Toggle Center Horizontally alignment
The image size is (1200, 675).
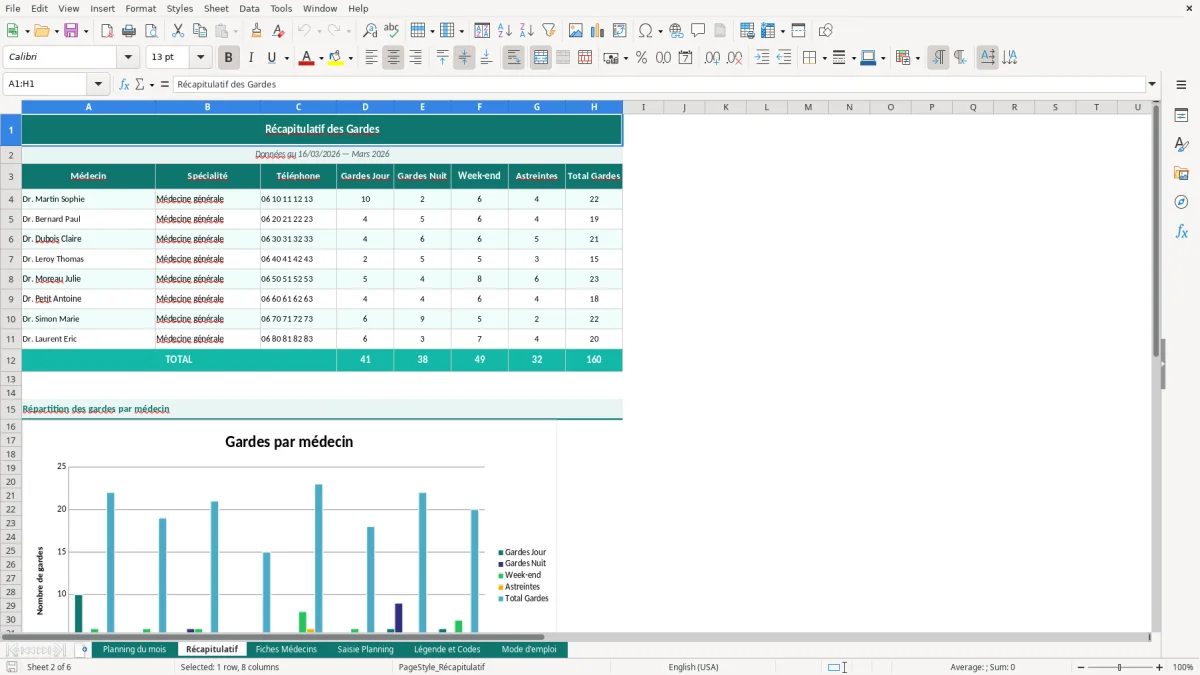(393, 58)
